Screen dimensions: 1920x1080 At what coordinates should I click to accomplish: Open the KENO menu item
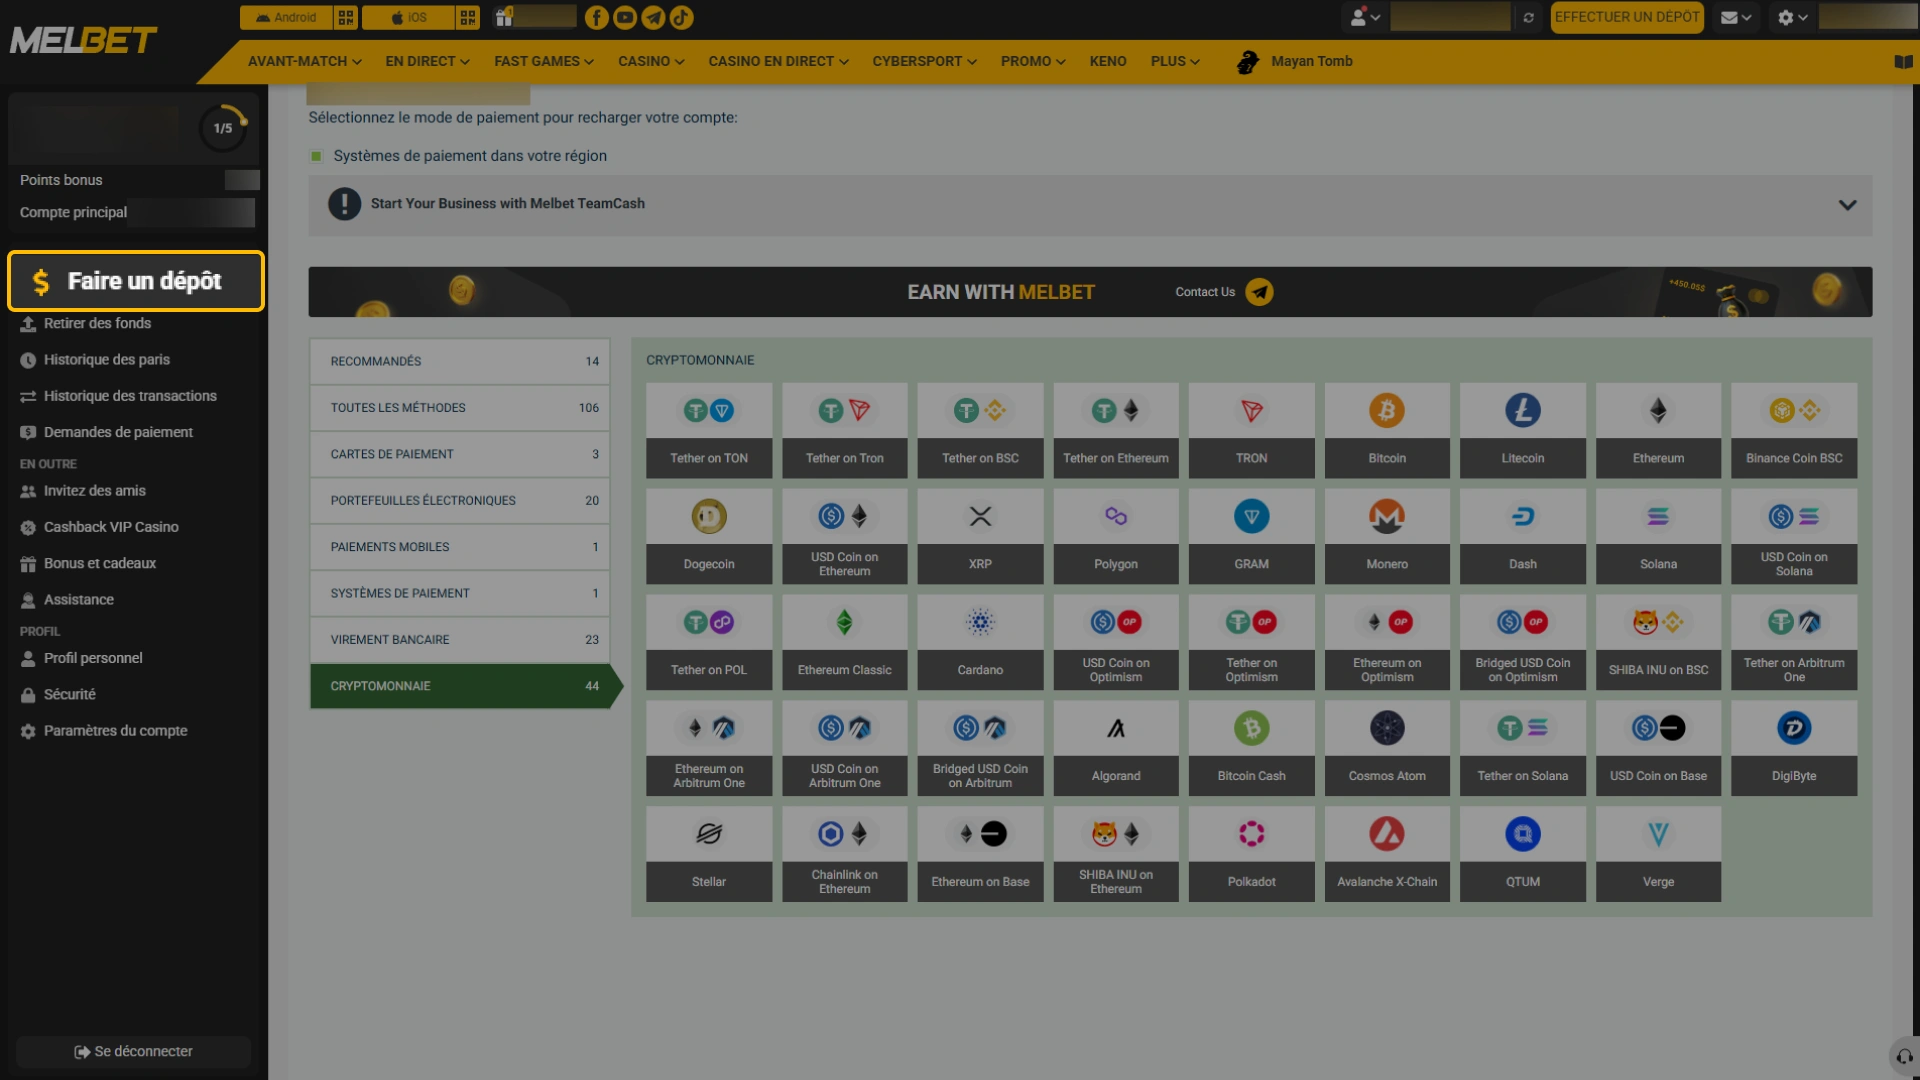1108,61
